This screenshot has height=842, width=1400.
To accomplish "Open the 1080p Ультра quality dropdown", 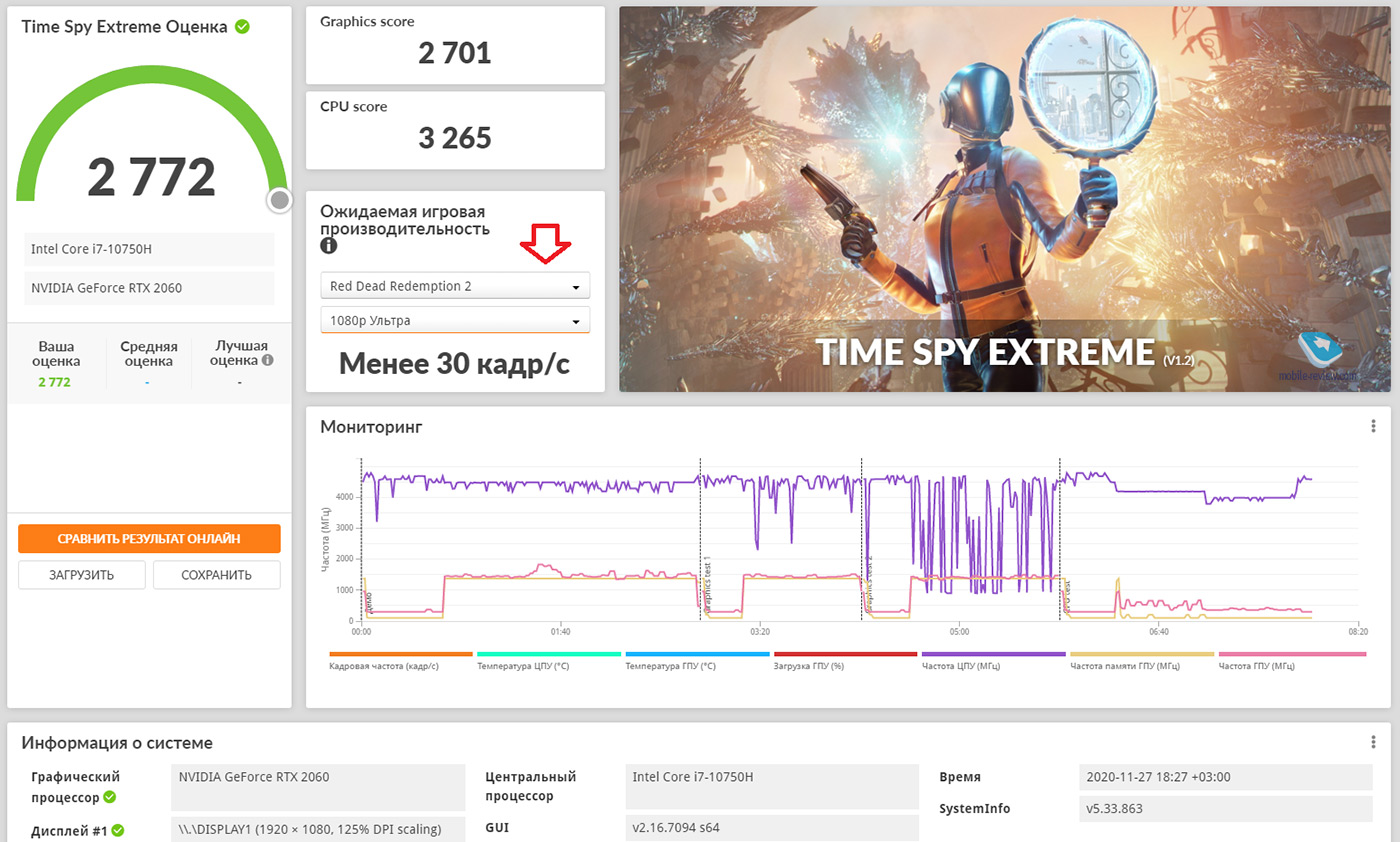I will [x=455, y=320].
